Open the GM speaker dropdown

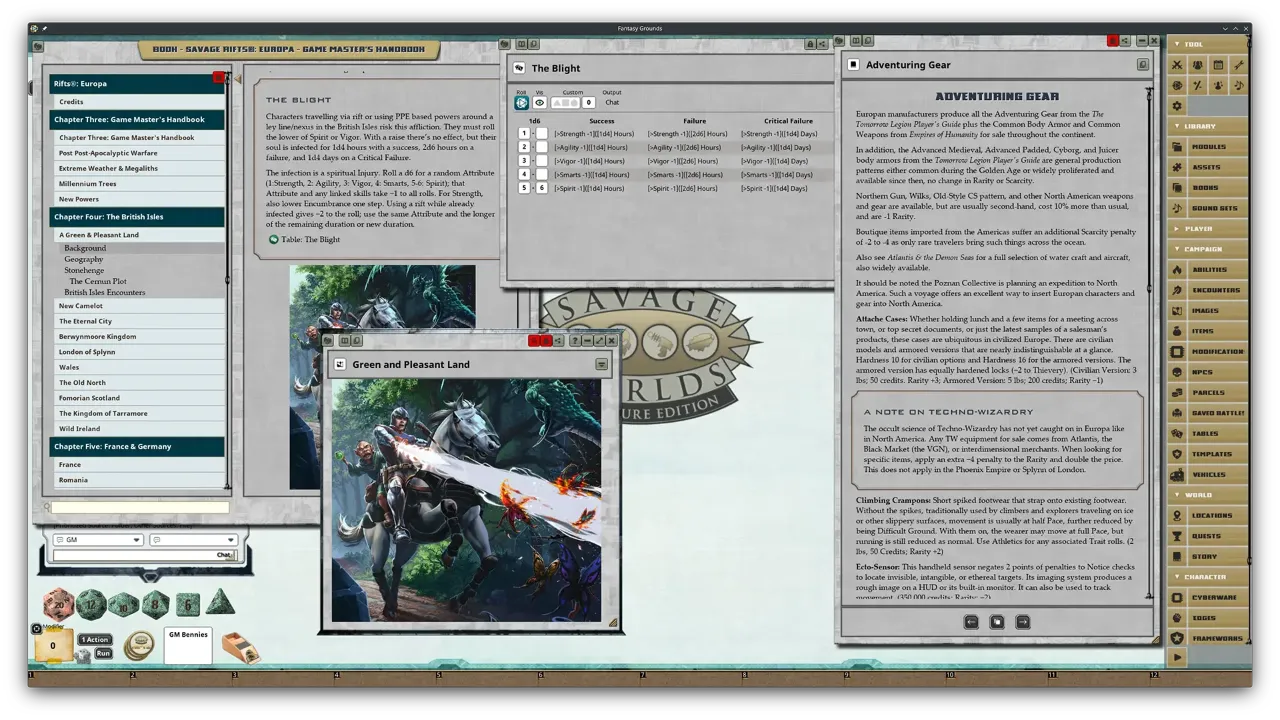[x=98, y=540]
